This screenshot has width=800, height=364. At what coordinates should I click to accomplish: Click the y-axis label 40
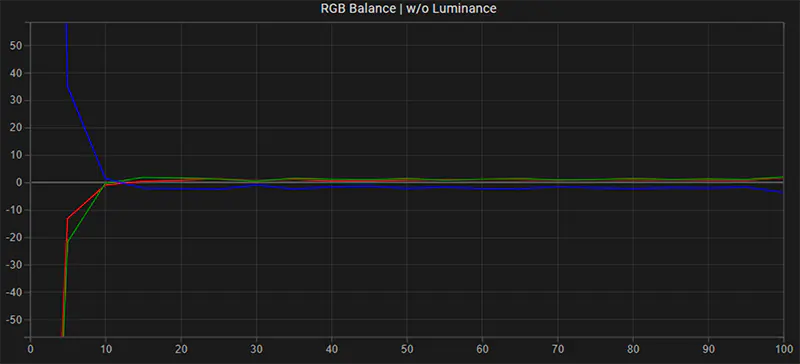(15, 73)
